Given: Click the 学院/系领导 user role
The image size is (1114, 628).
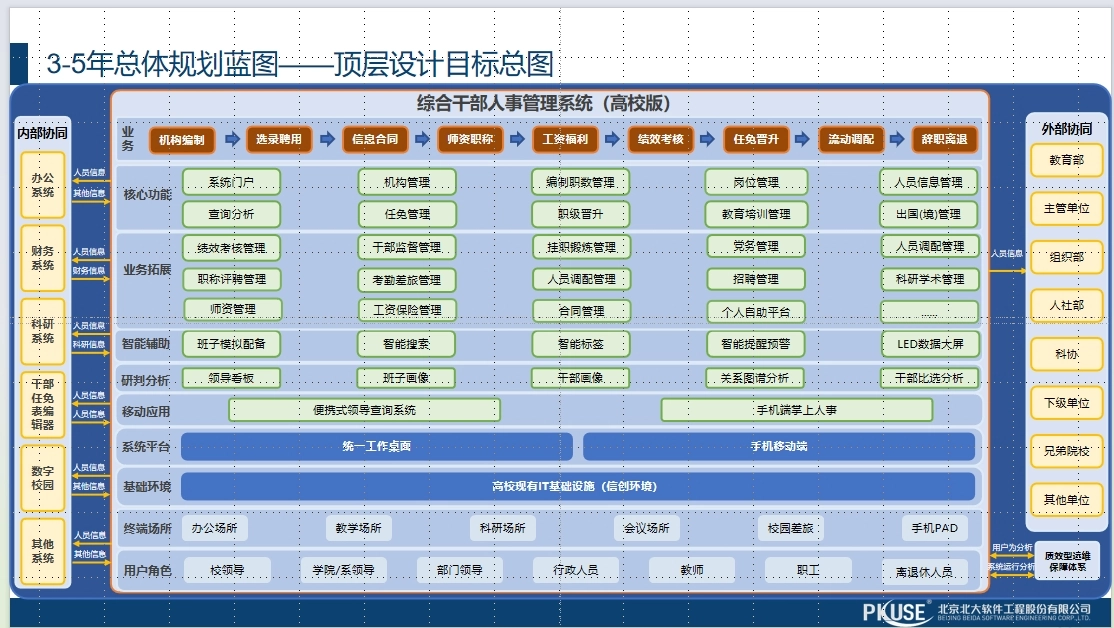Looking at the screenshot, I should coord(343,570).
